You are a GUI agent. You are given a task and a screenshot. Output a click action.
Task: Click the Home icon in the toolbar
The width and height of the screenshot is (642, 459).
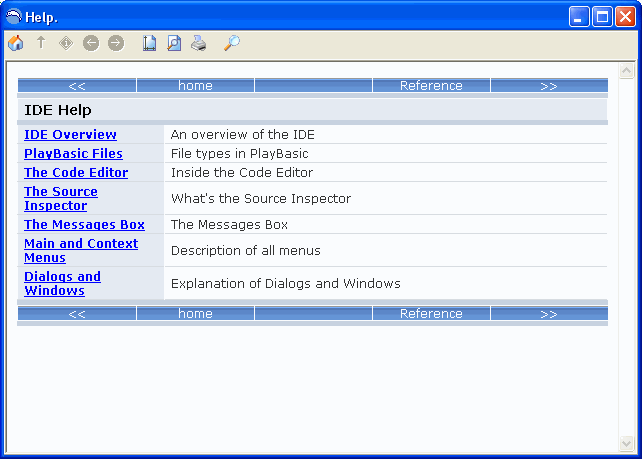16,43
